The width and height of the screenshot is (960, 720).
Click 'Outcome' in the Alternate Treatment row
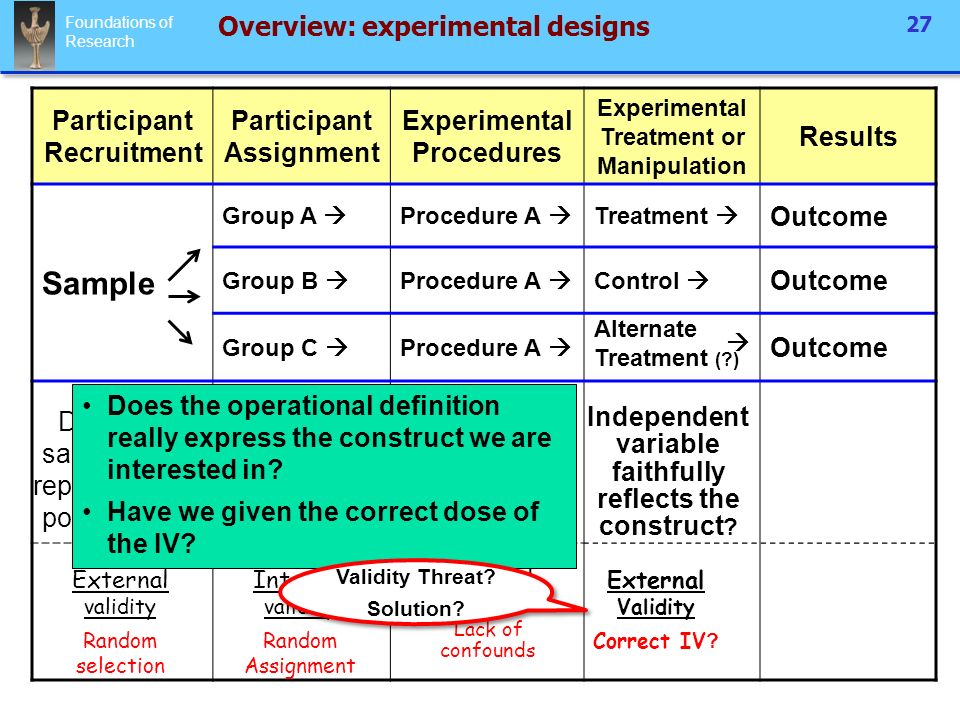[828, 348]
